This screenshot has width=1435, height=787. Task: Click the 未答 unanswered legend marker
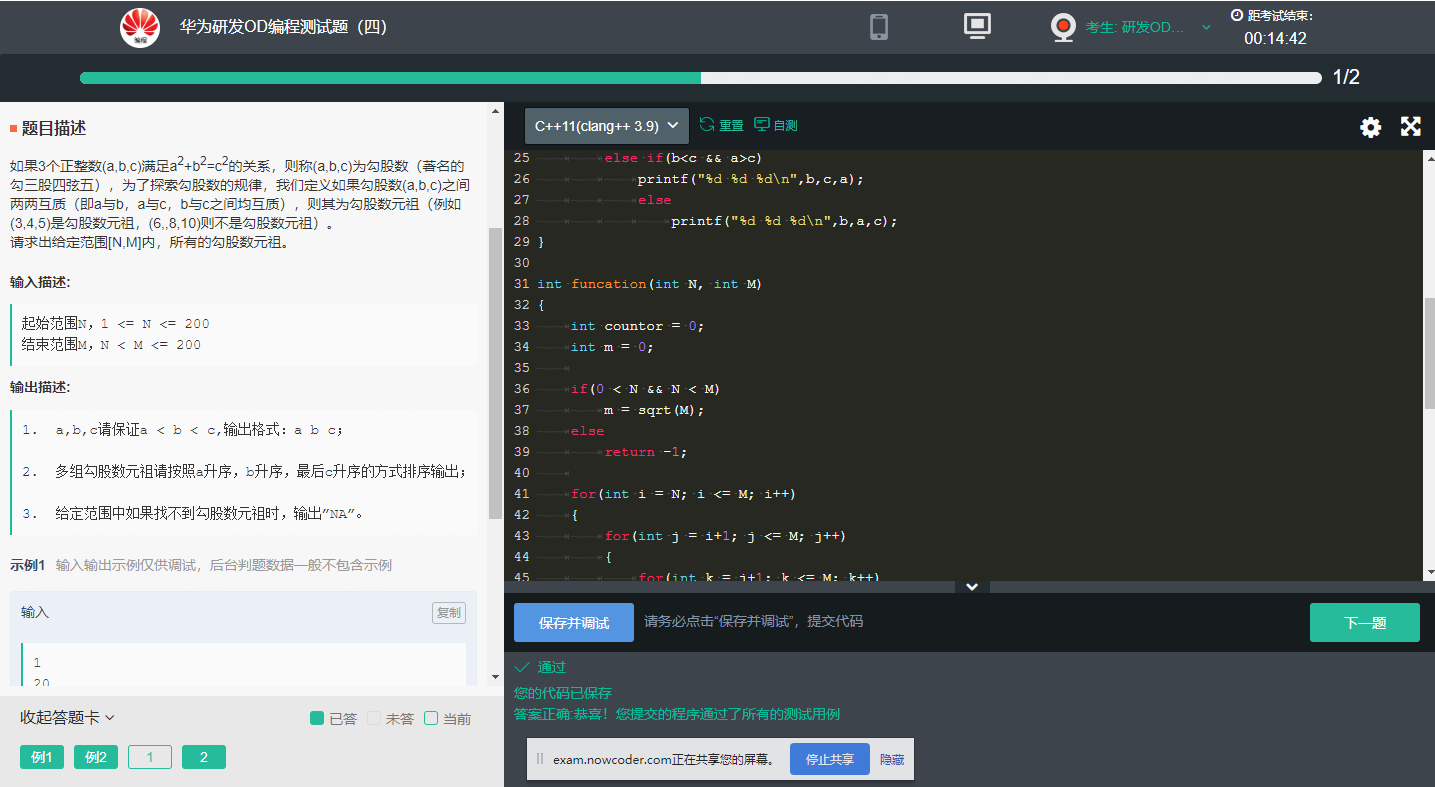[x=374, y=718]
